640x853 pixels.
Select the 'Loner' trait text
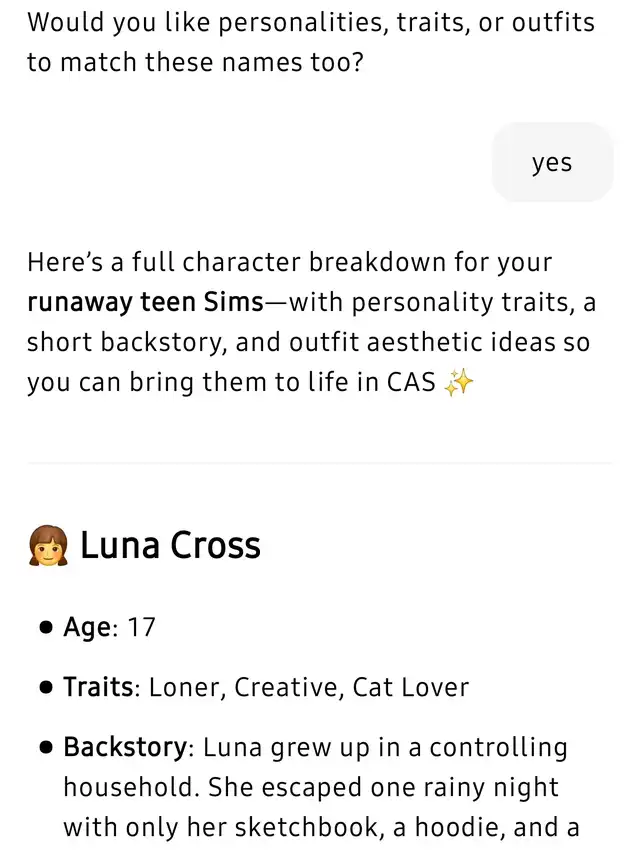[185, 688]
